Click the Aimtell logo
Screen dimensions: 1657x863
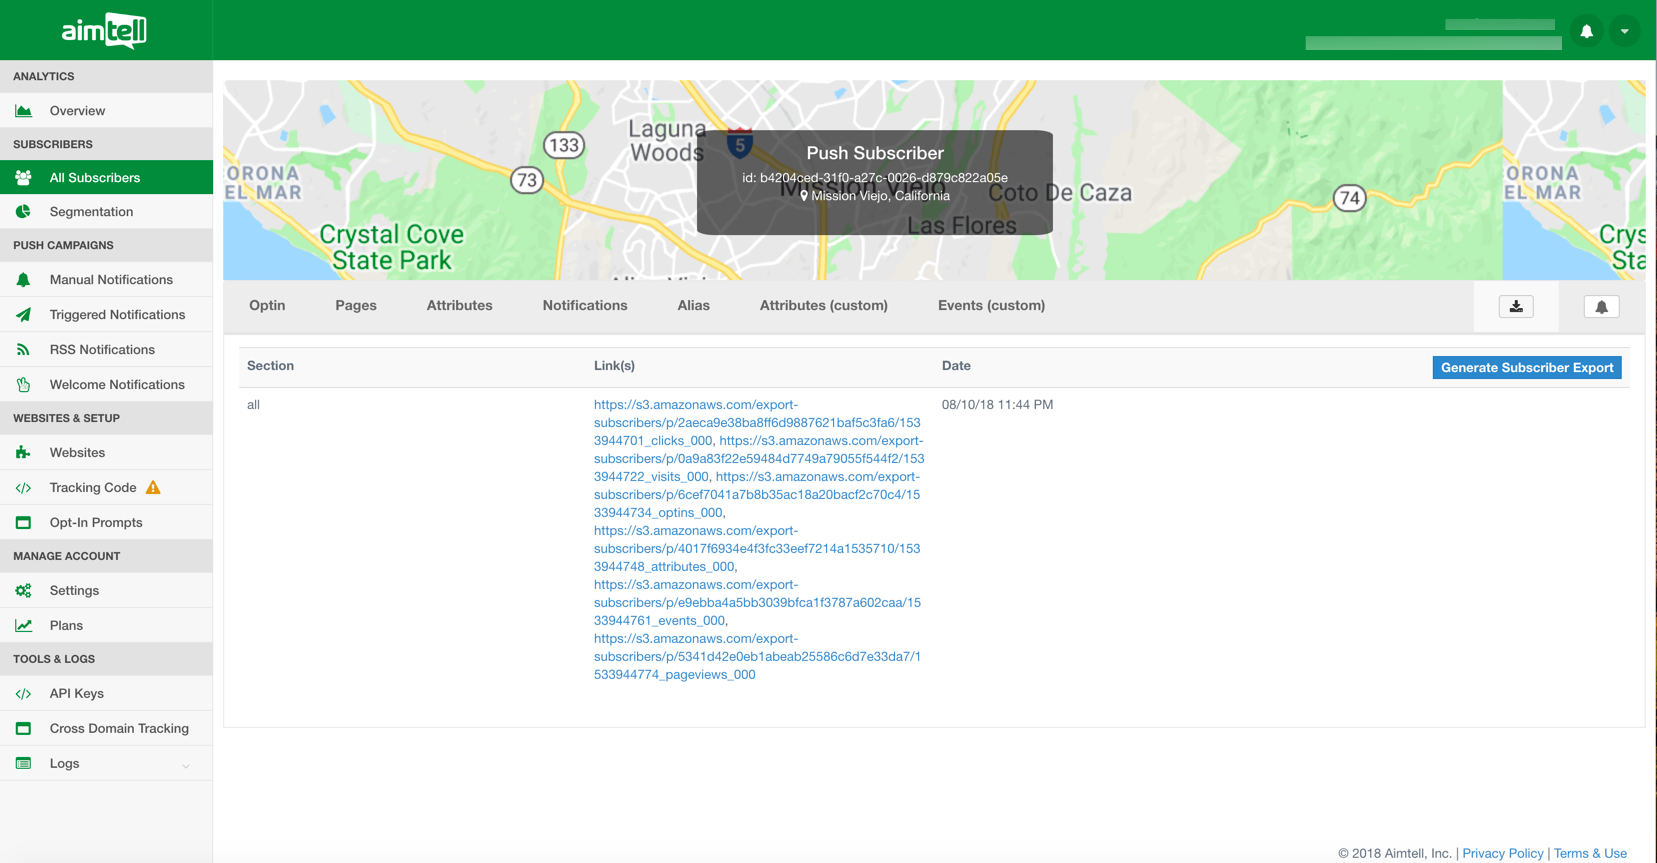(x=104, y=31)
